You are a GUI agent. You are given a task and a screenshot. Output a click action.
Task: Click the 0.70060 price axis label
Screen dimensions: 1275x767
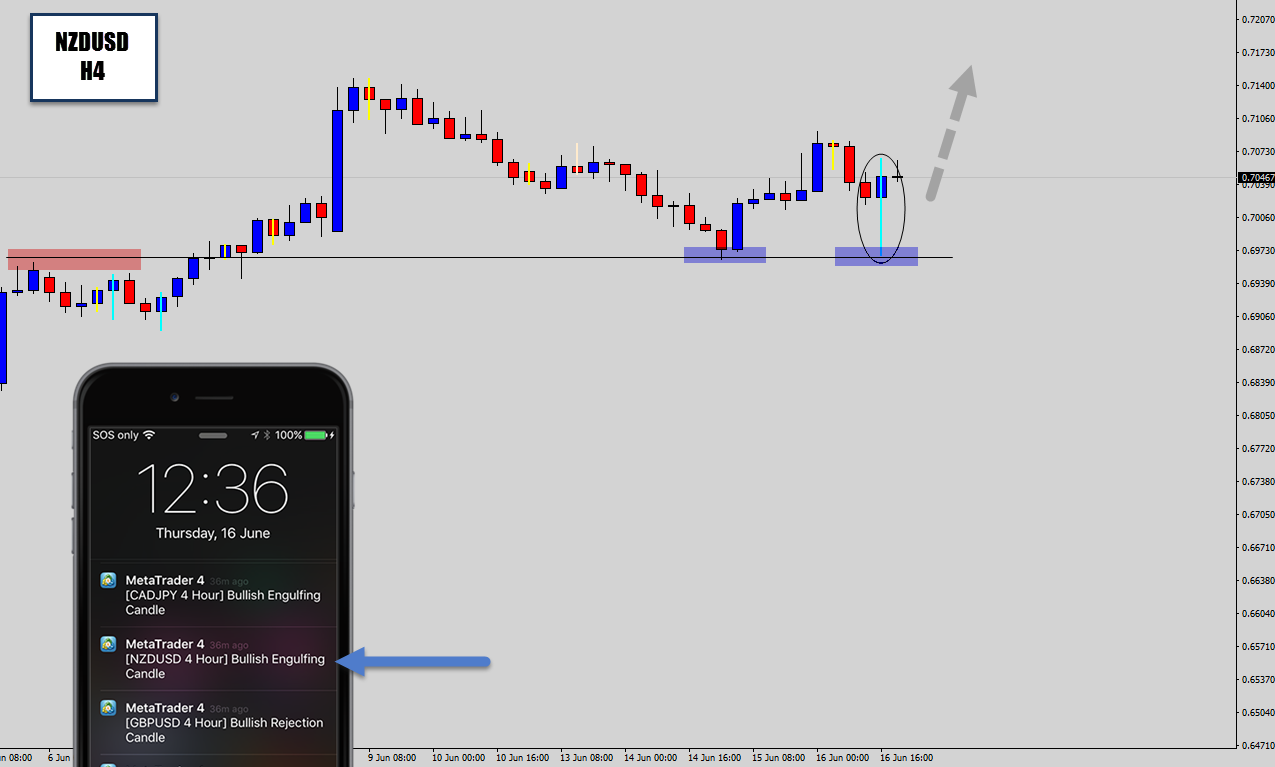pyautogui.click(x=1258, y=217)
